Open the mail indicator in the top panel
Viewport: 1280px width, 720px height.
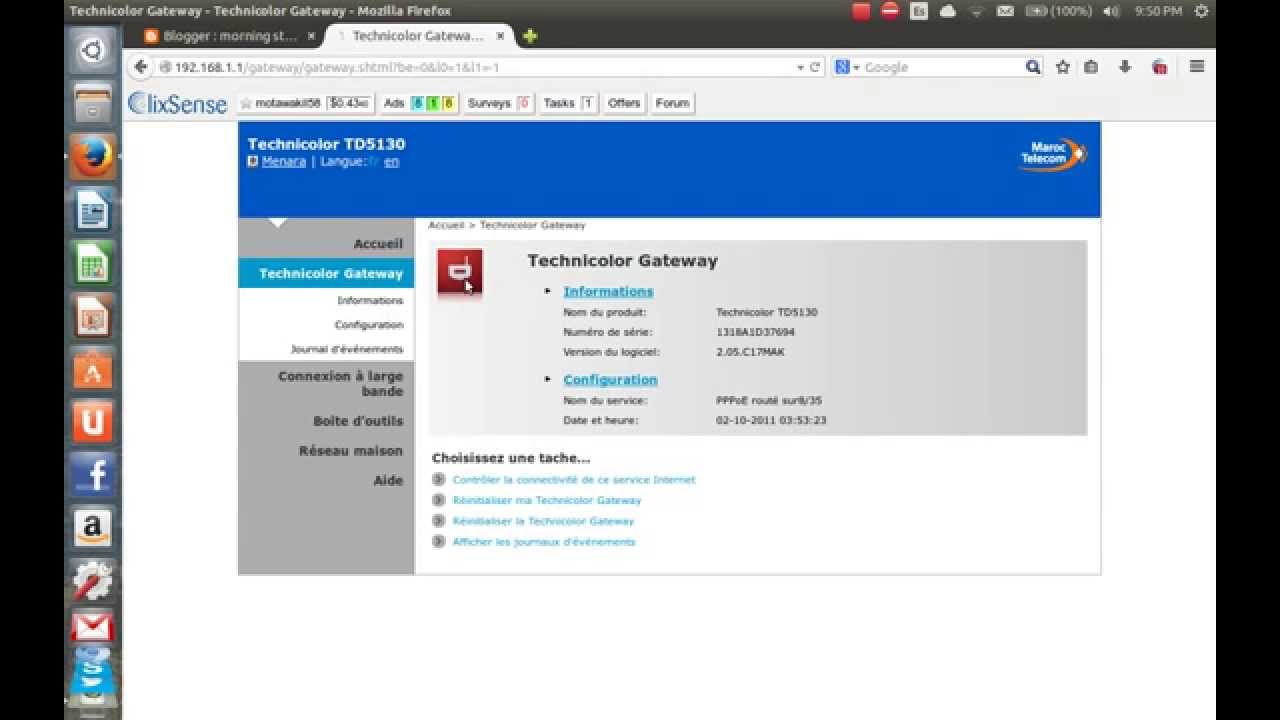[1005, 11]
